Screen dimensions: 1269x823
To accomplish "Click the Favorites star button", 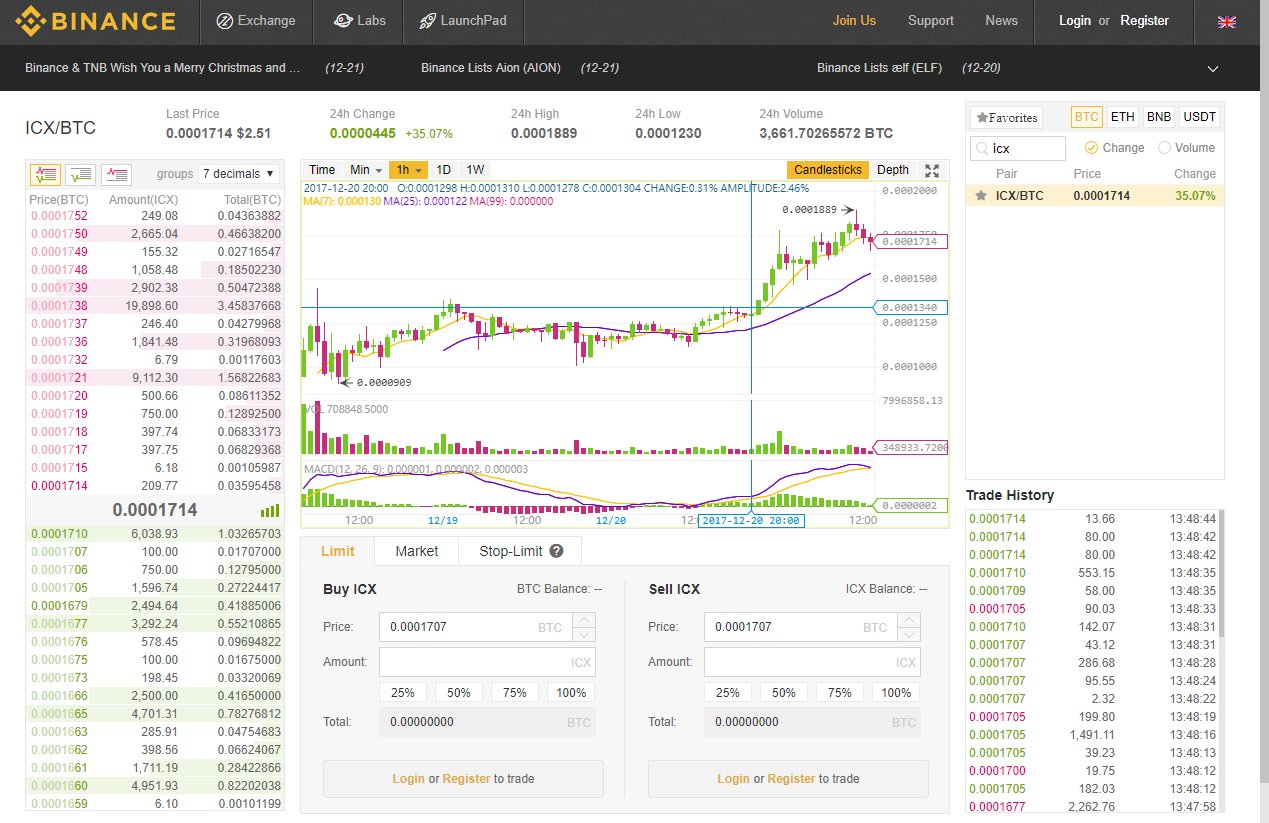I will pyautogui.click(x=1006, y=117).
